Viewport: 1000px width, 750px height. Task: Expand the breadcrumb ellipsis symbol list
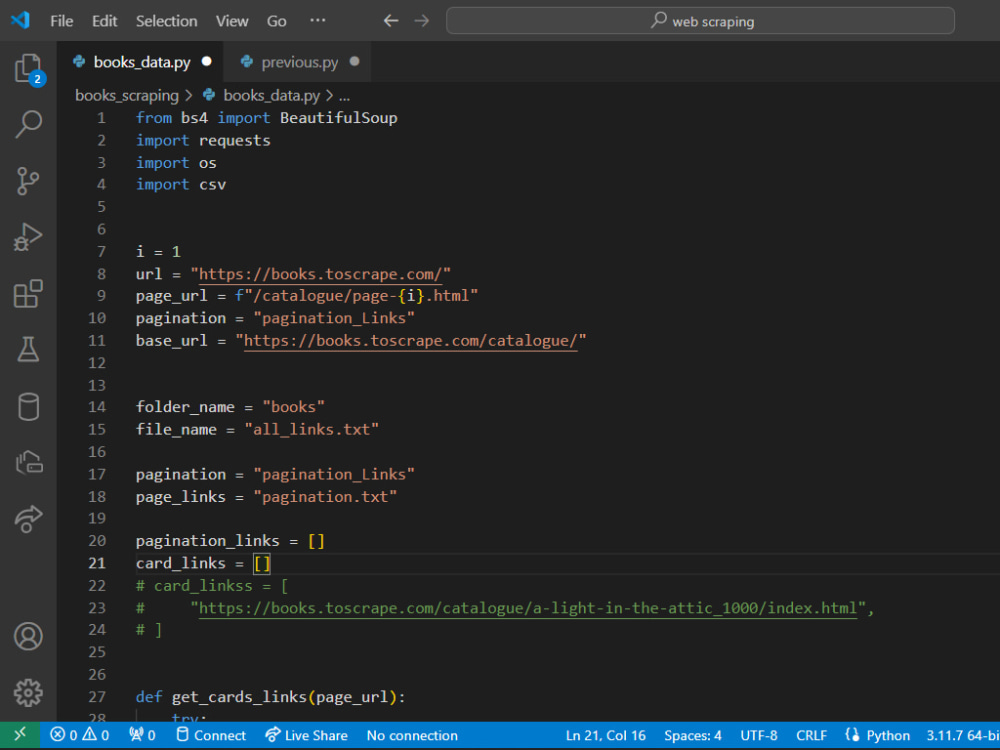click(344, 96)
